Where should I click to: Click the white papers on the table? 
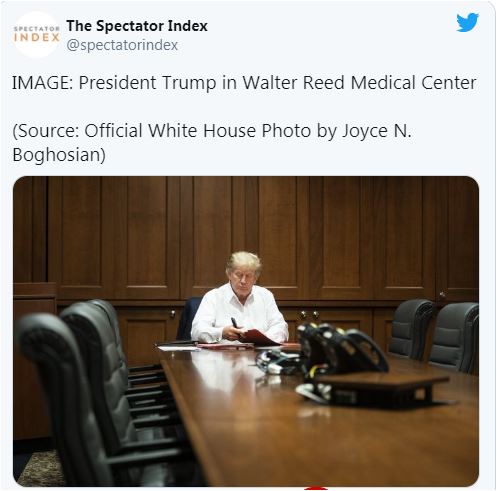177,348
